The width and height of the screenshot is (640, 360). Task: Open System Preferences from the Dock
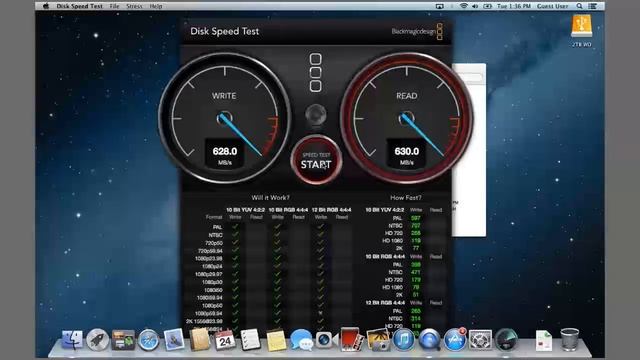480,340
